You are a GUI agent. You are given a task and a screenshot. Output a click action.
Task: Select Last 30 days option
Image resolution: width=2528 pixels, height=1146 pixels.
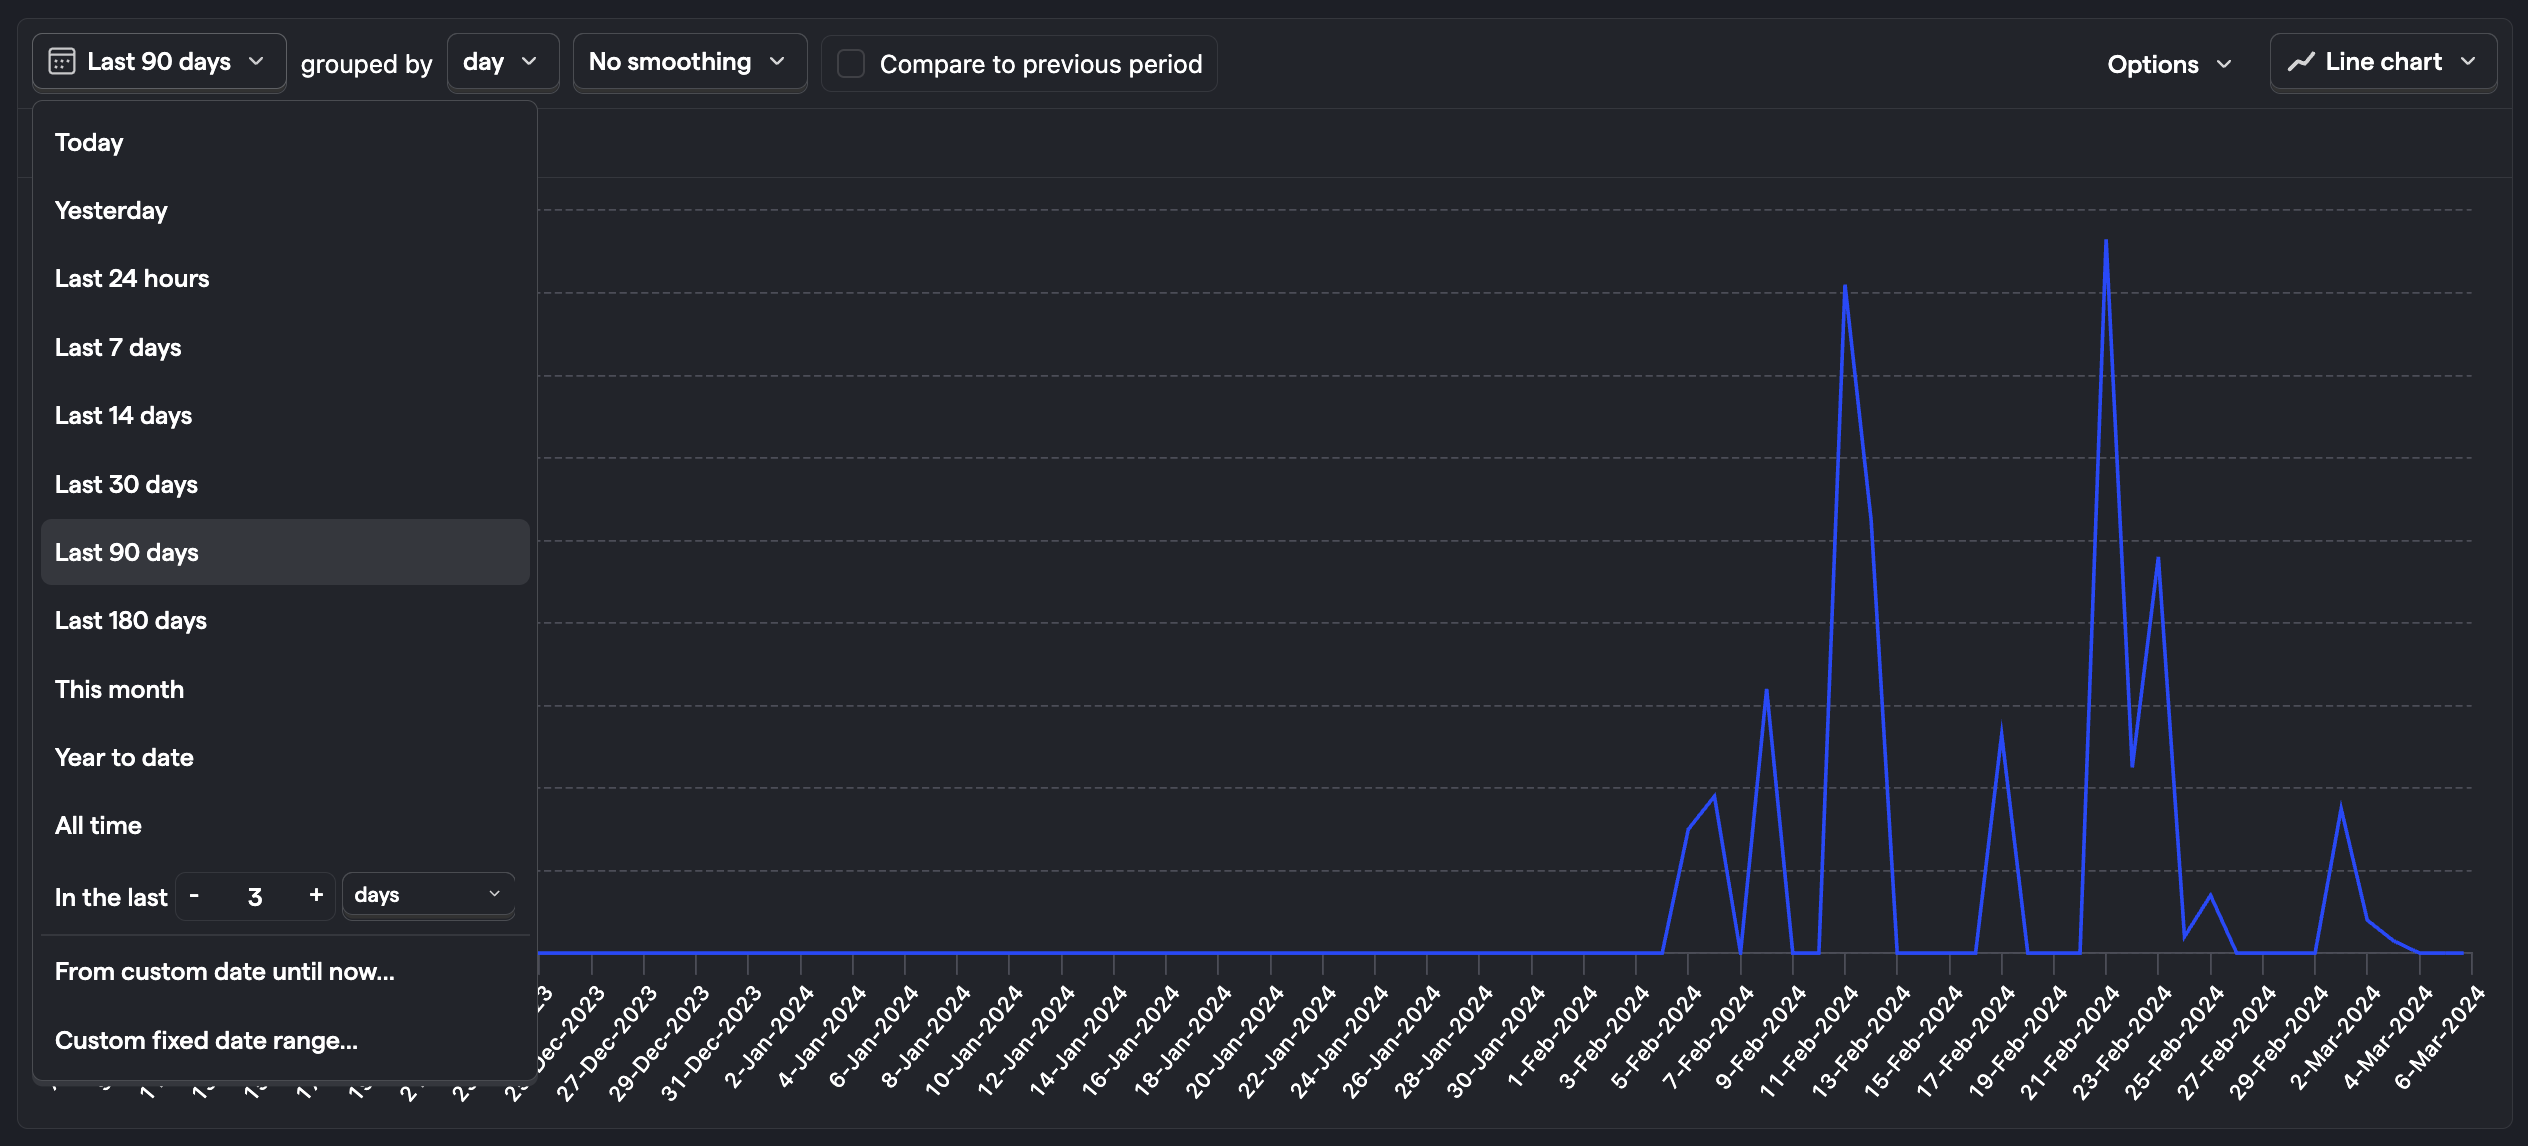tap(285, 484)
